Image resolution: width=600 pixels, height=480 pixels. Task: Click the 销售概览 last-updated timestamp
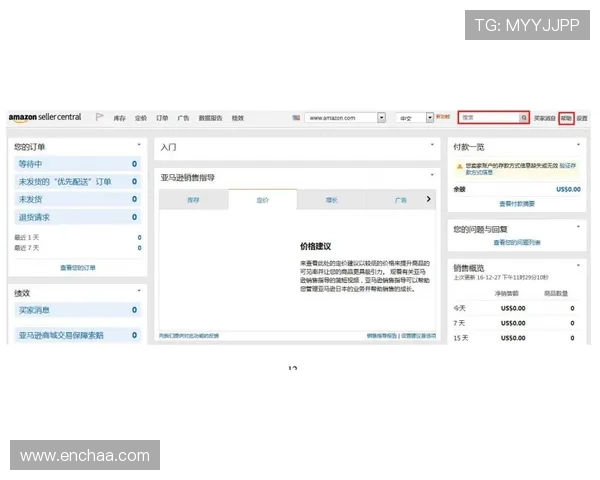(501, 277)
